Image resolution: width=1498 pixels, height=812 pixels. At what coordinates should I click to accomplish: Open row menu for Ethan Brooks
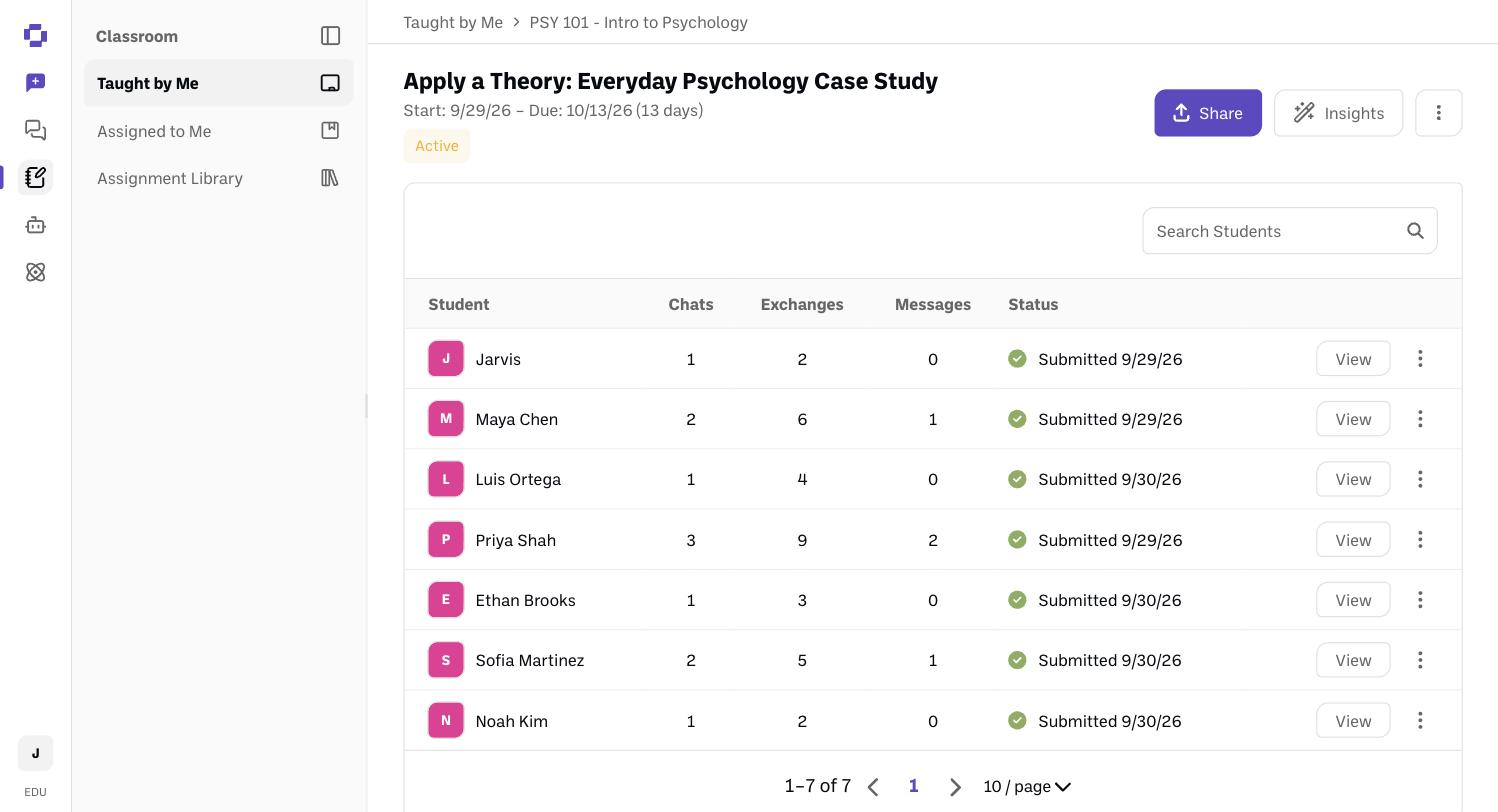click(1420, 600)
